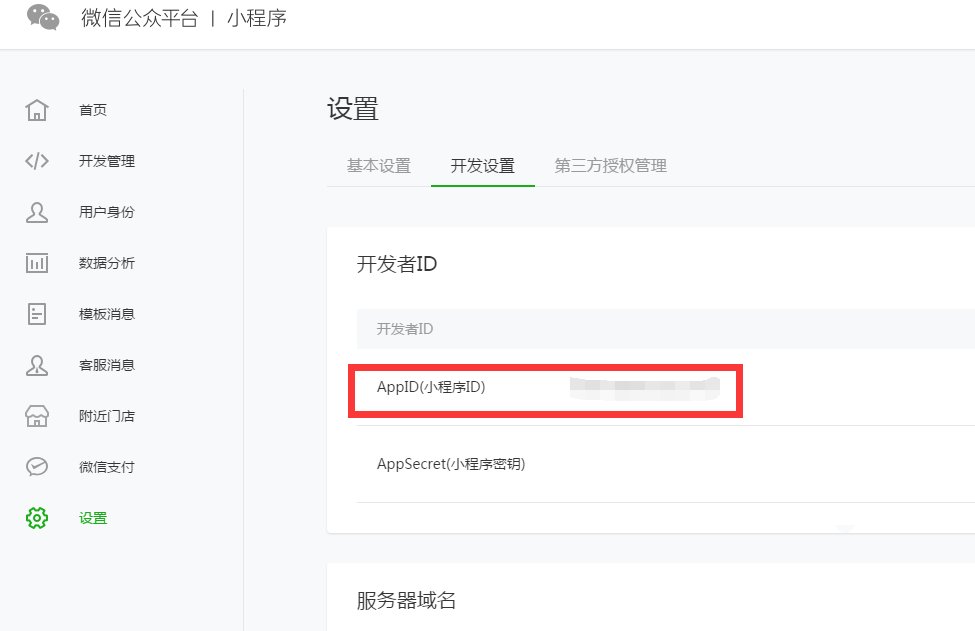975x631 pixels.
Task: Click the 客服消息 customer service icon
Action: pyautogui.click(x=36, y=365)
